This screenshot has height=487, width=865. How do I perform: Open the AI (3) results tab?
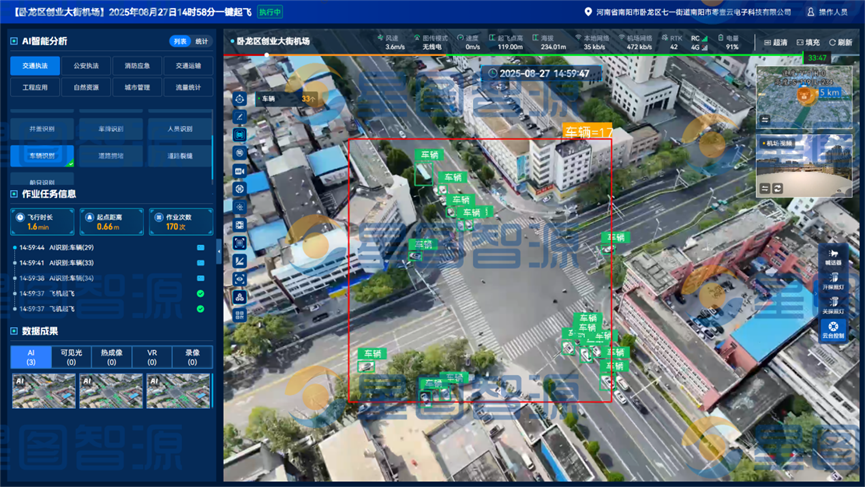31,357
